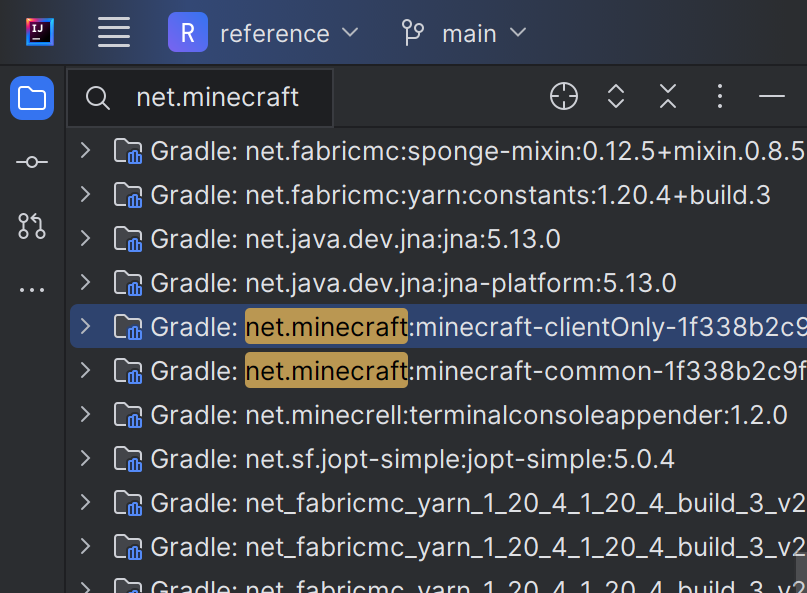
Task: Open the Commit tool window
Action: [x=32, y=162]
